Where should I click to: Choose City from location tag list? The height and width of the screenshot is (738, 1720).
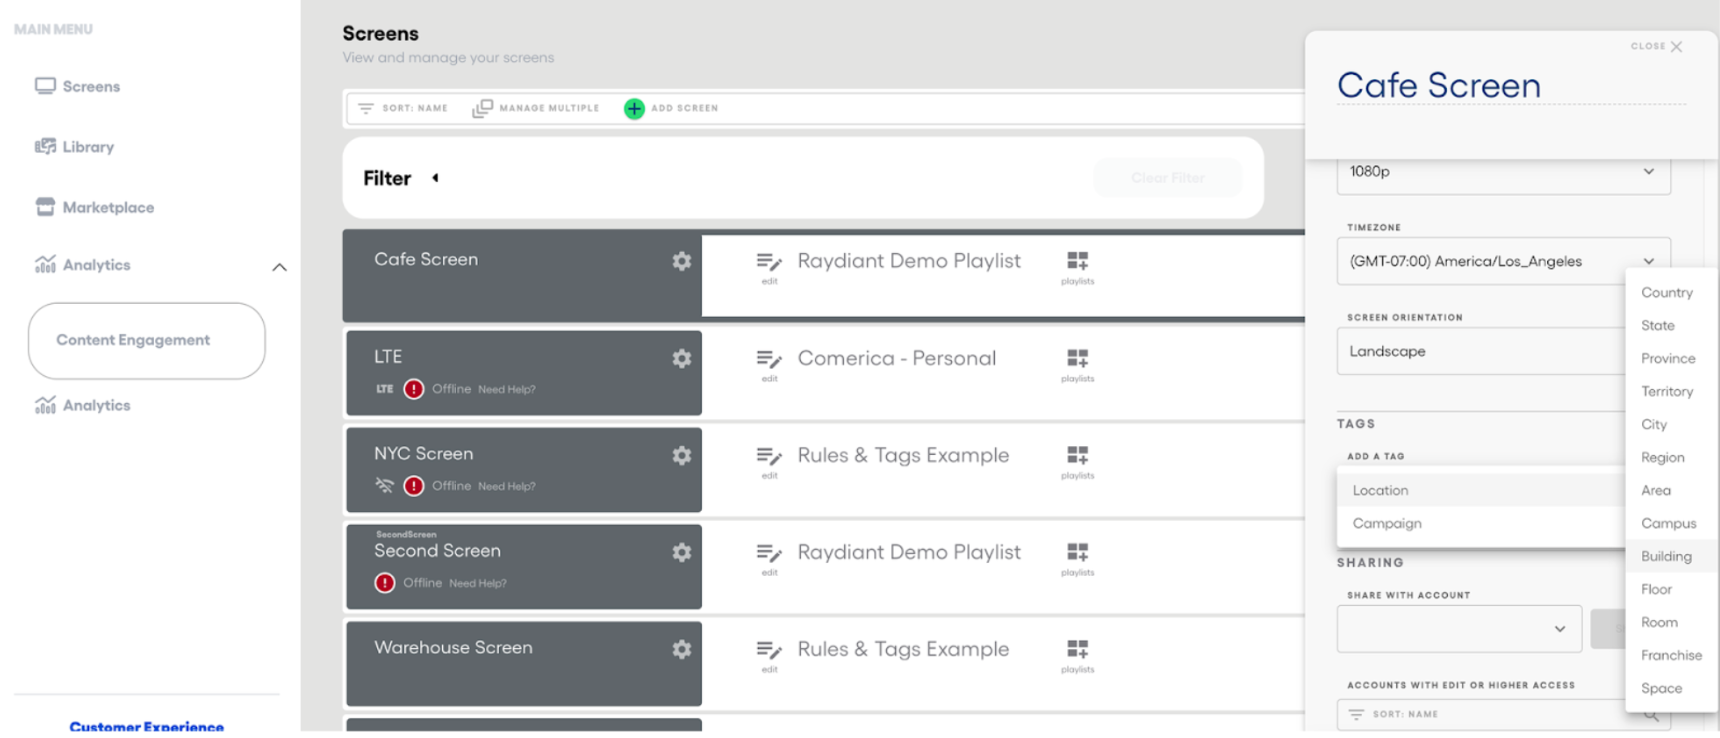click(1671, 424)
